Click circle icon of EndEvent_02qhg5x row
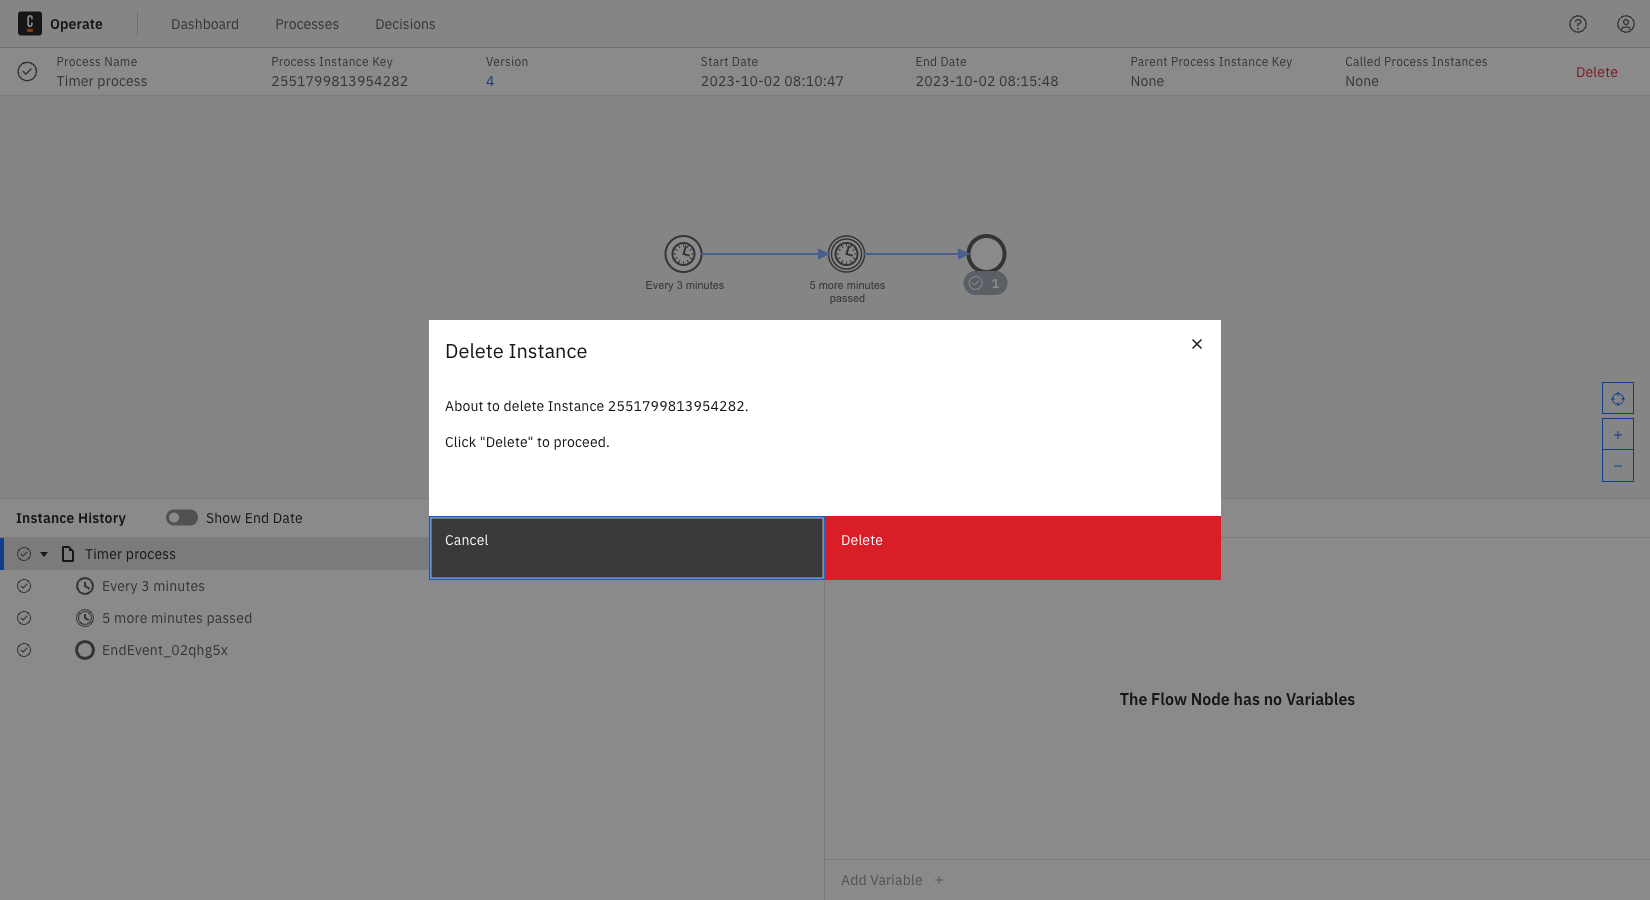Viewport: 1650px width, 900px height. 85,650
